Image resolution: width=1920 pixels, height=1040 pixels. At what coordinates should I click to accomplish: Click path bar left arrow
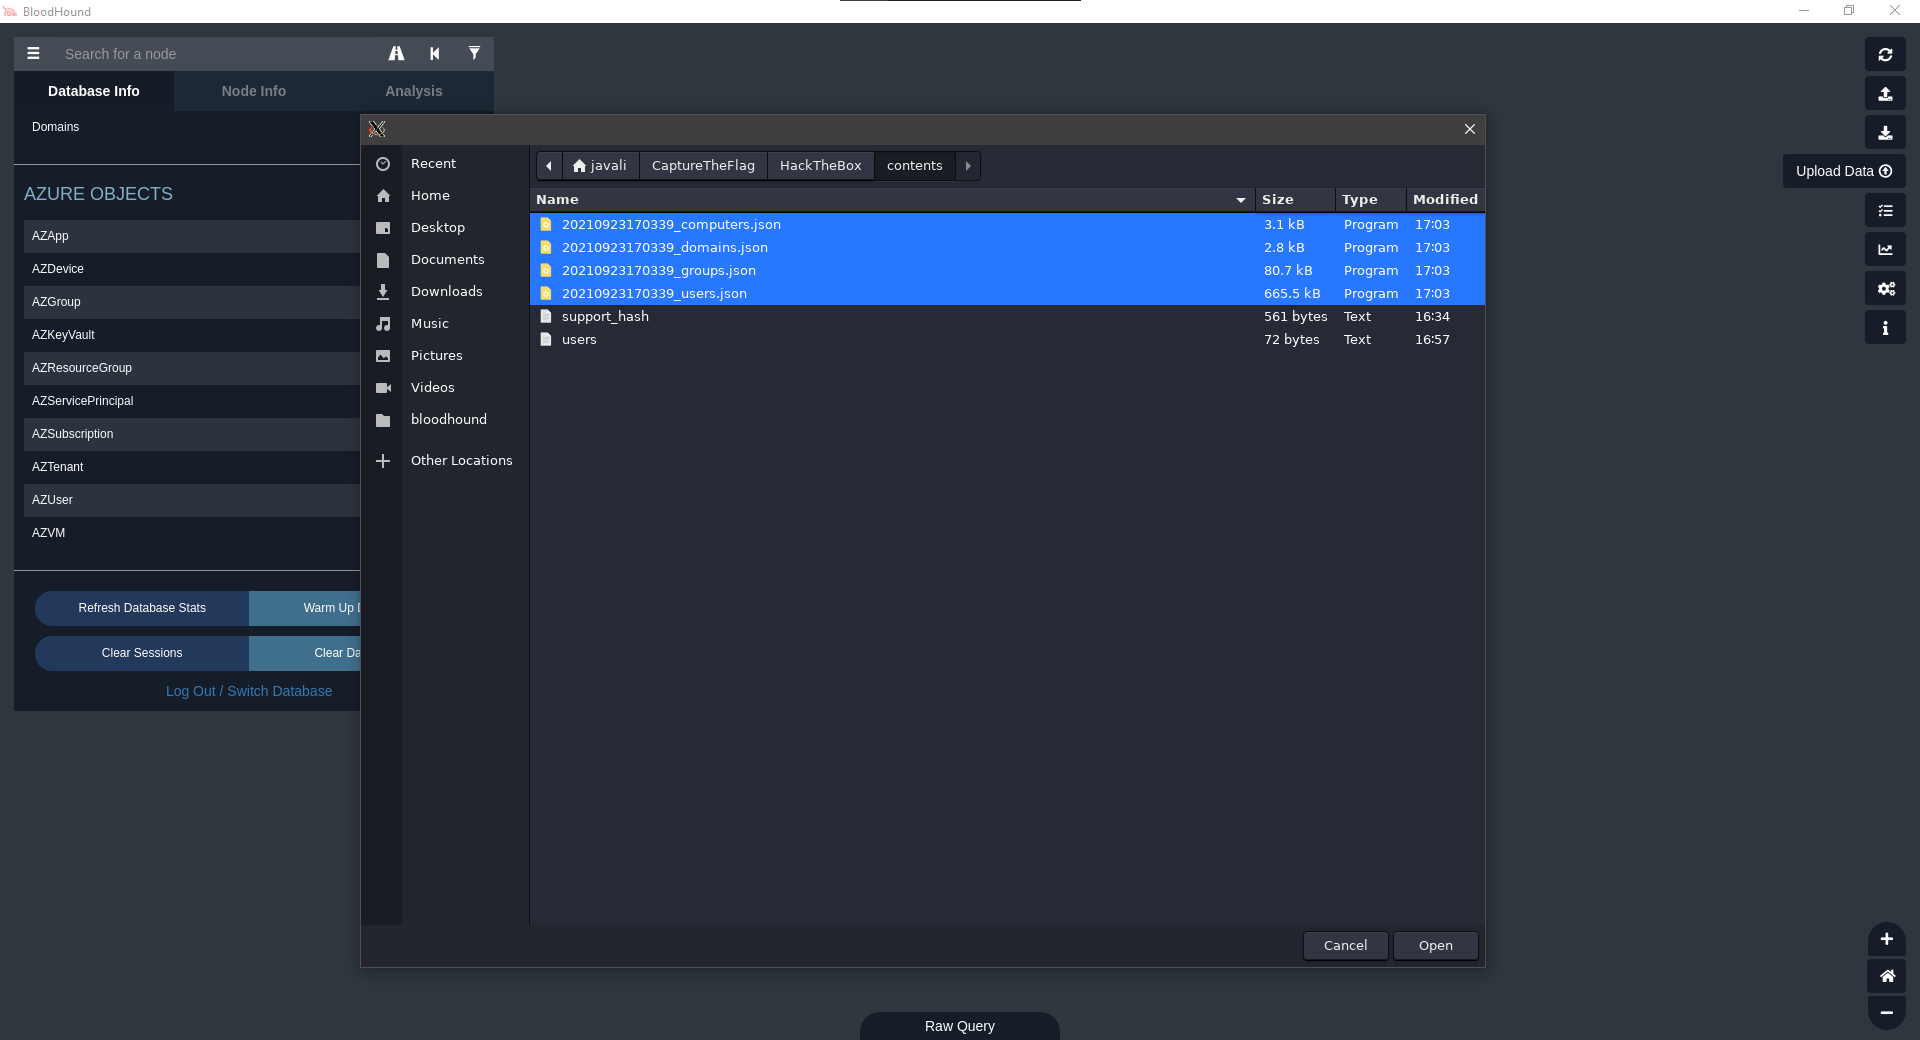(x=549, y=166)
